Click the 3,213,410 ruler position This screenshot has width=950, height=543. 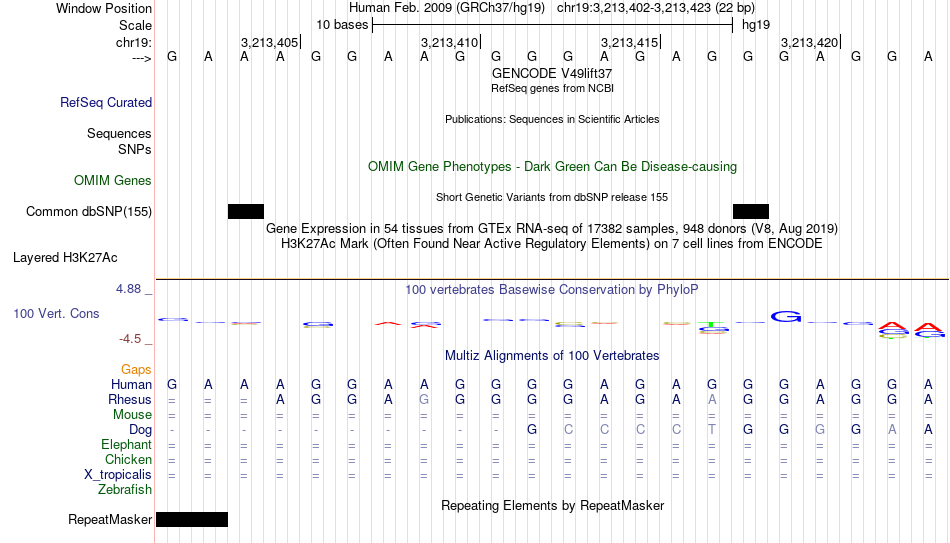pos(450,42)
